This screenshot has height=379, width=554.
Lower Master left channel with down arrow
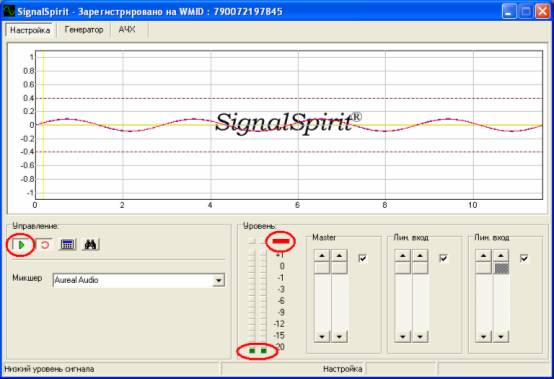322,337
